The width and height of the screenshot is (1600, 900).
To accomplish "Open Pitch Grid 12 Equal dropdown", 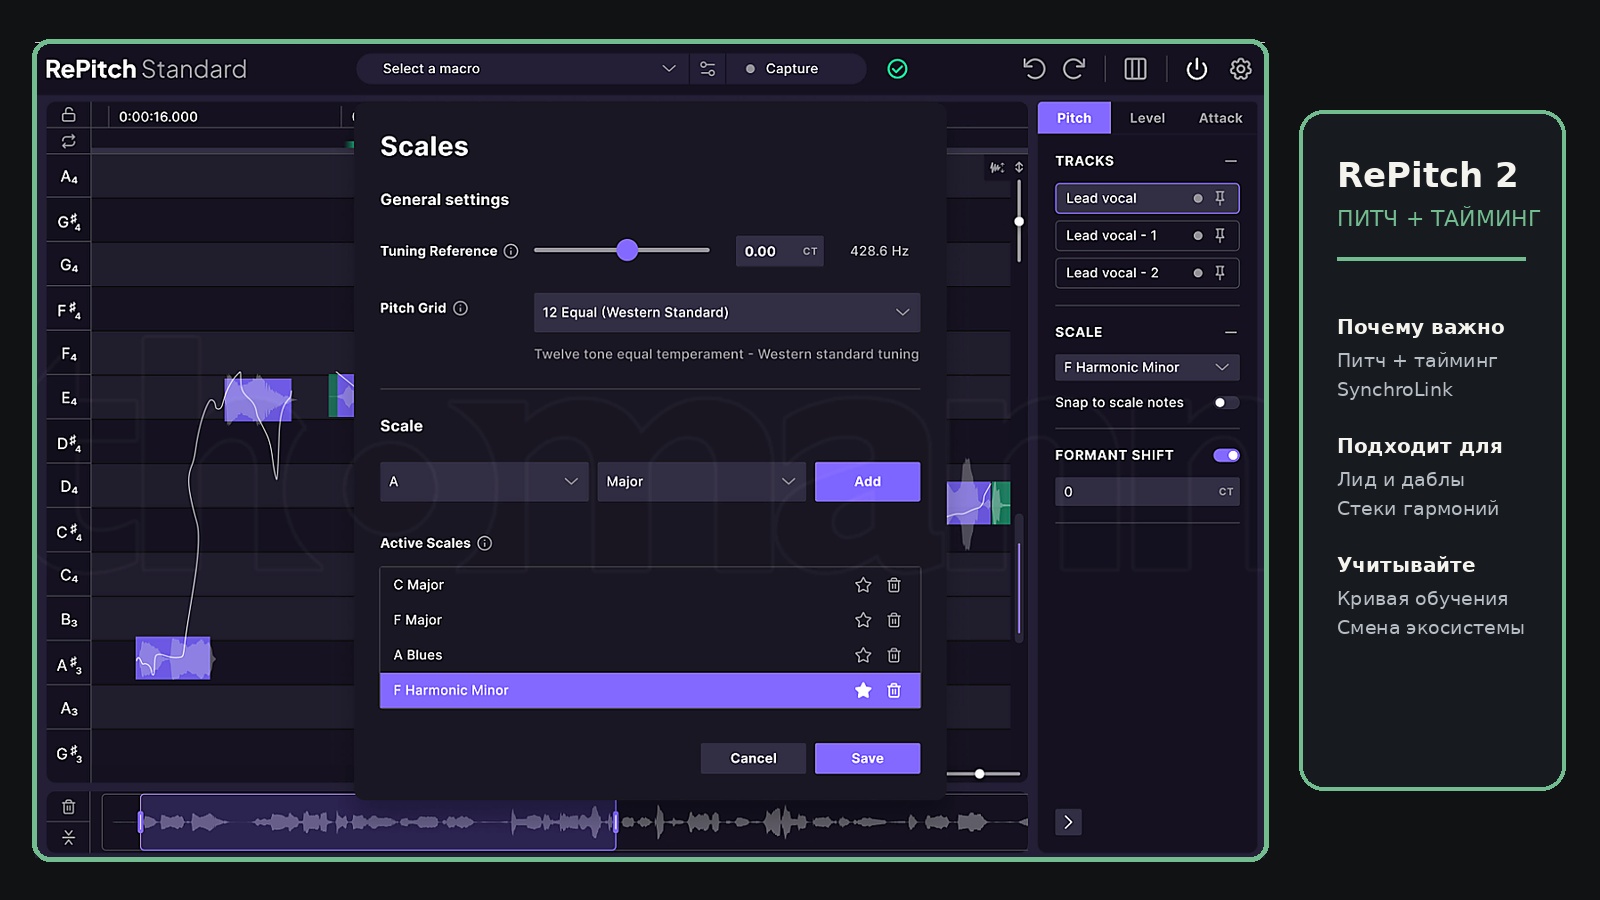I will coord(727,312).
